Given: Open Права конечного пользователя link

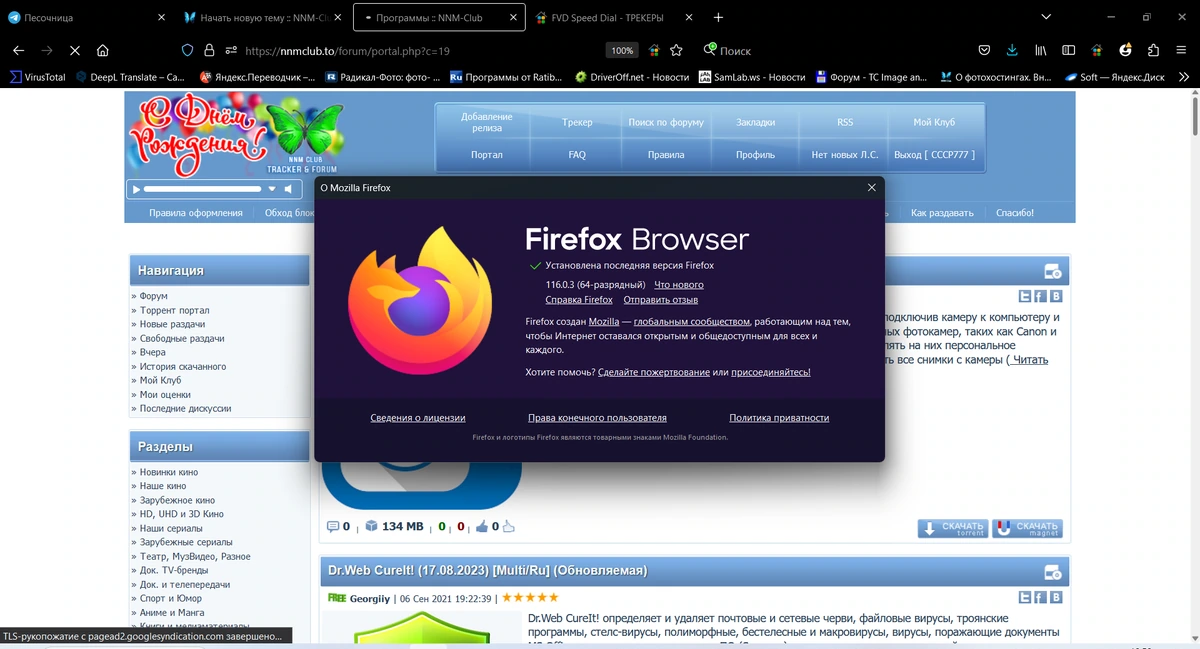Looking at the screenshot, I should [x=597, y=418].
